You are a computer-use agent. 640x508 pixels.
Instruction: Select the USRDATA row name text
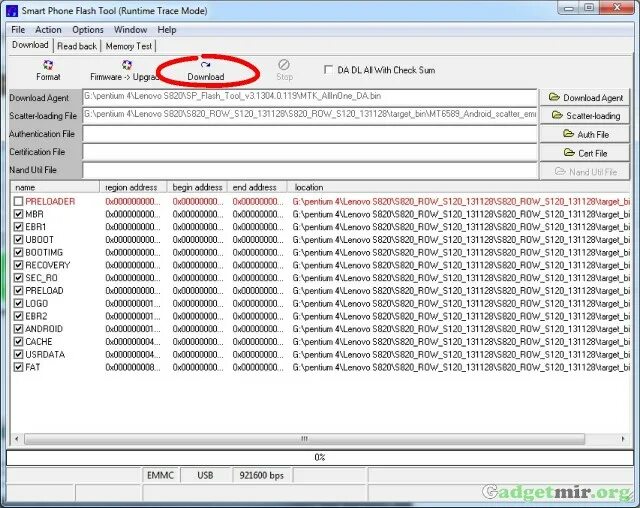[x=45, y=355]
